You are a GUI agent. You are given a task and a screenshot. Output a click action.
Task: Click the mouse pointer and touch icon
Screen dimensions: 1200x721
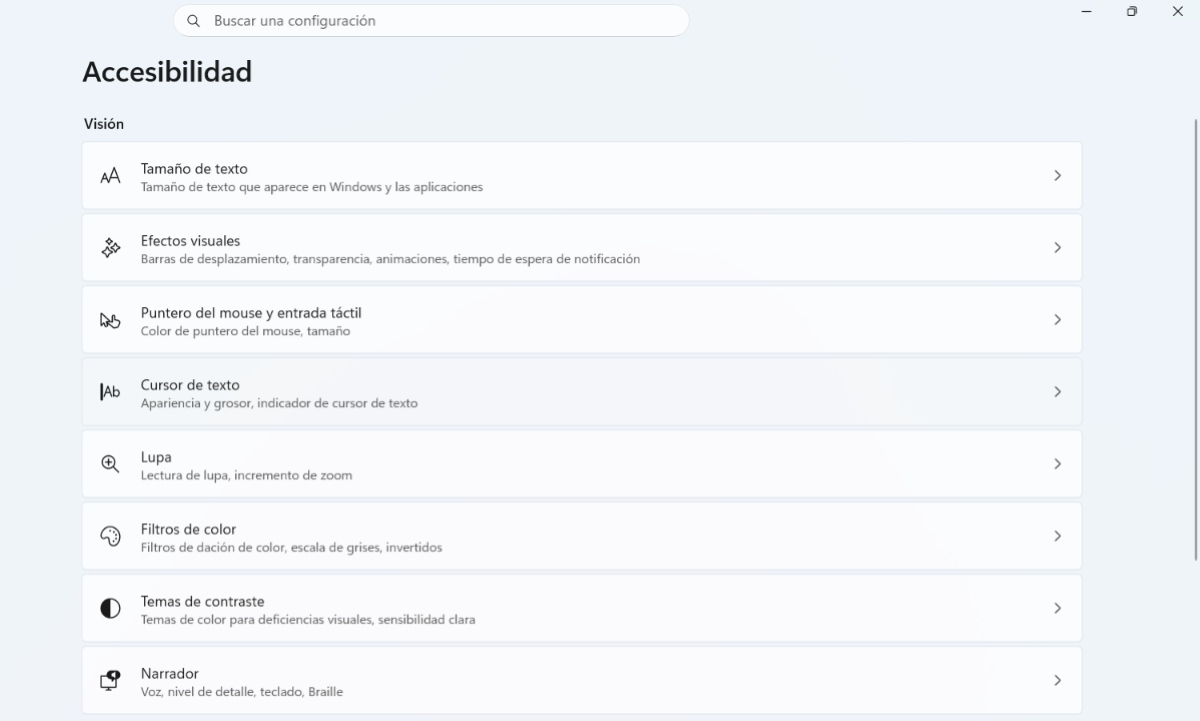click(110, 320)
